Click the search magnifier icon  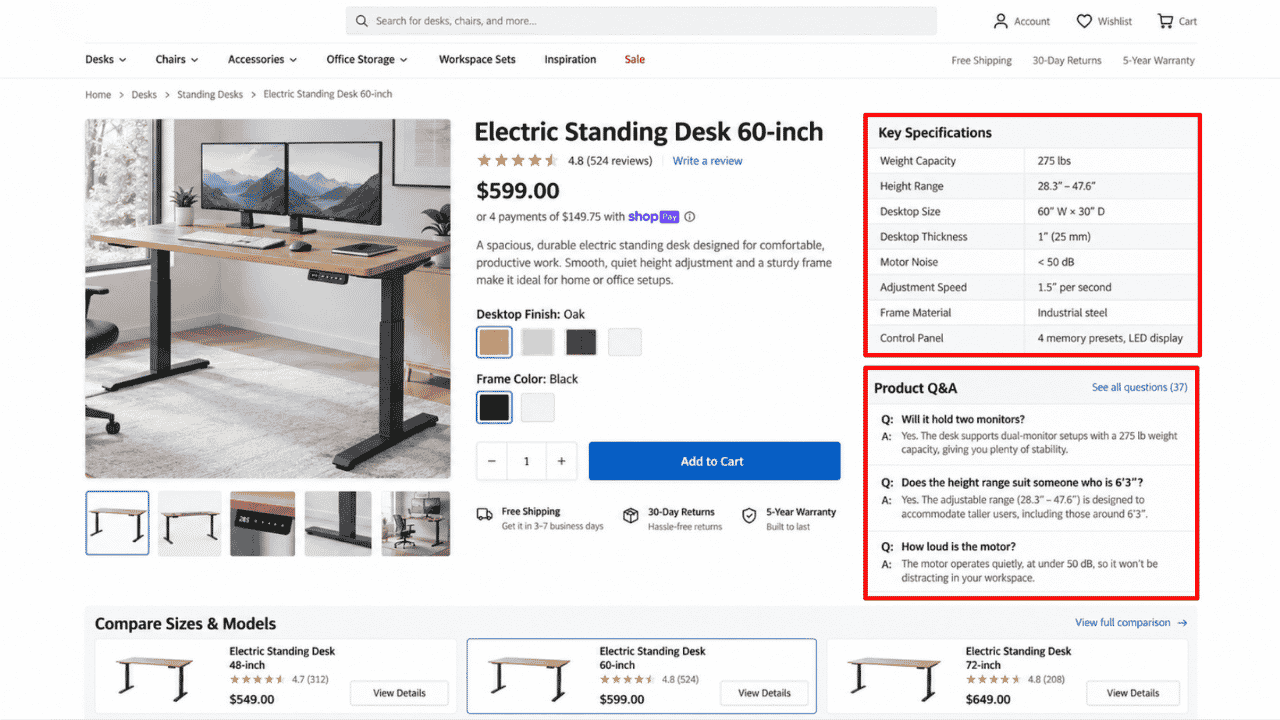tap(362, 21)
